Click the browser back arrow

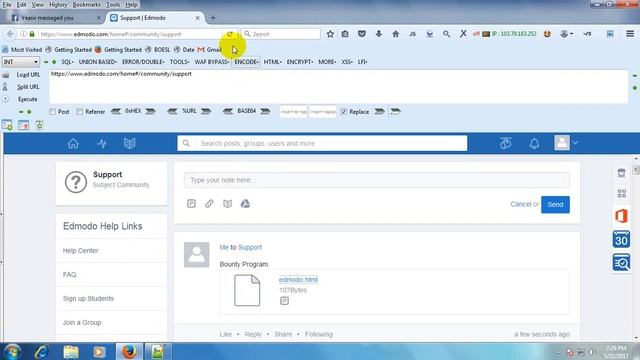(x=10, y=34)
